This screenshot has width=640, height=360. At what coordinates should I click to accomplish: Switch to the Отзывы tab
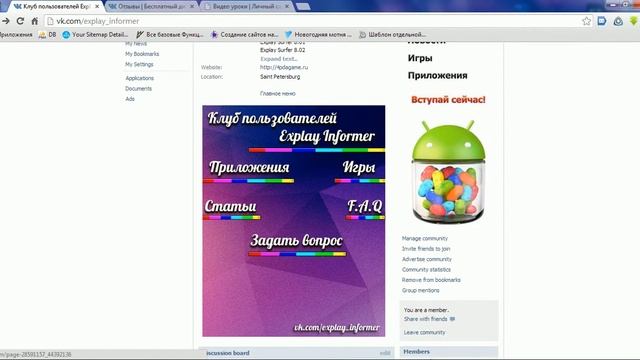[151, 7]
